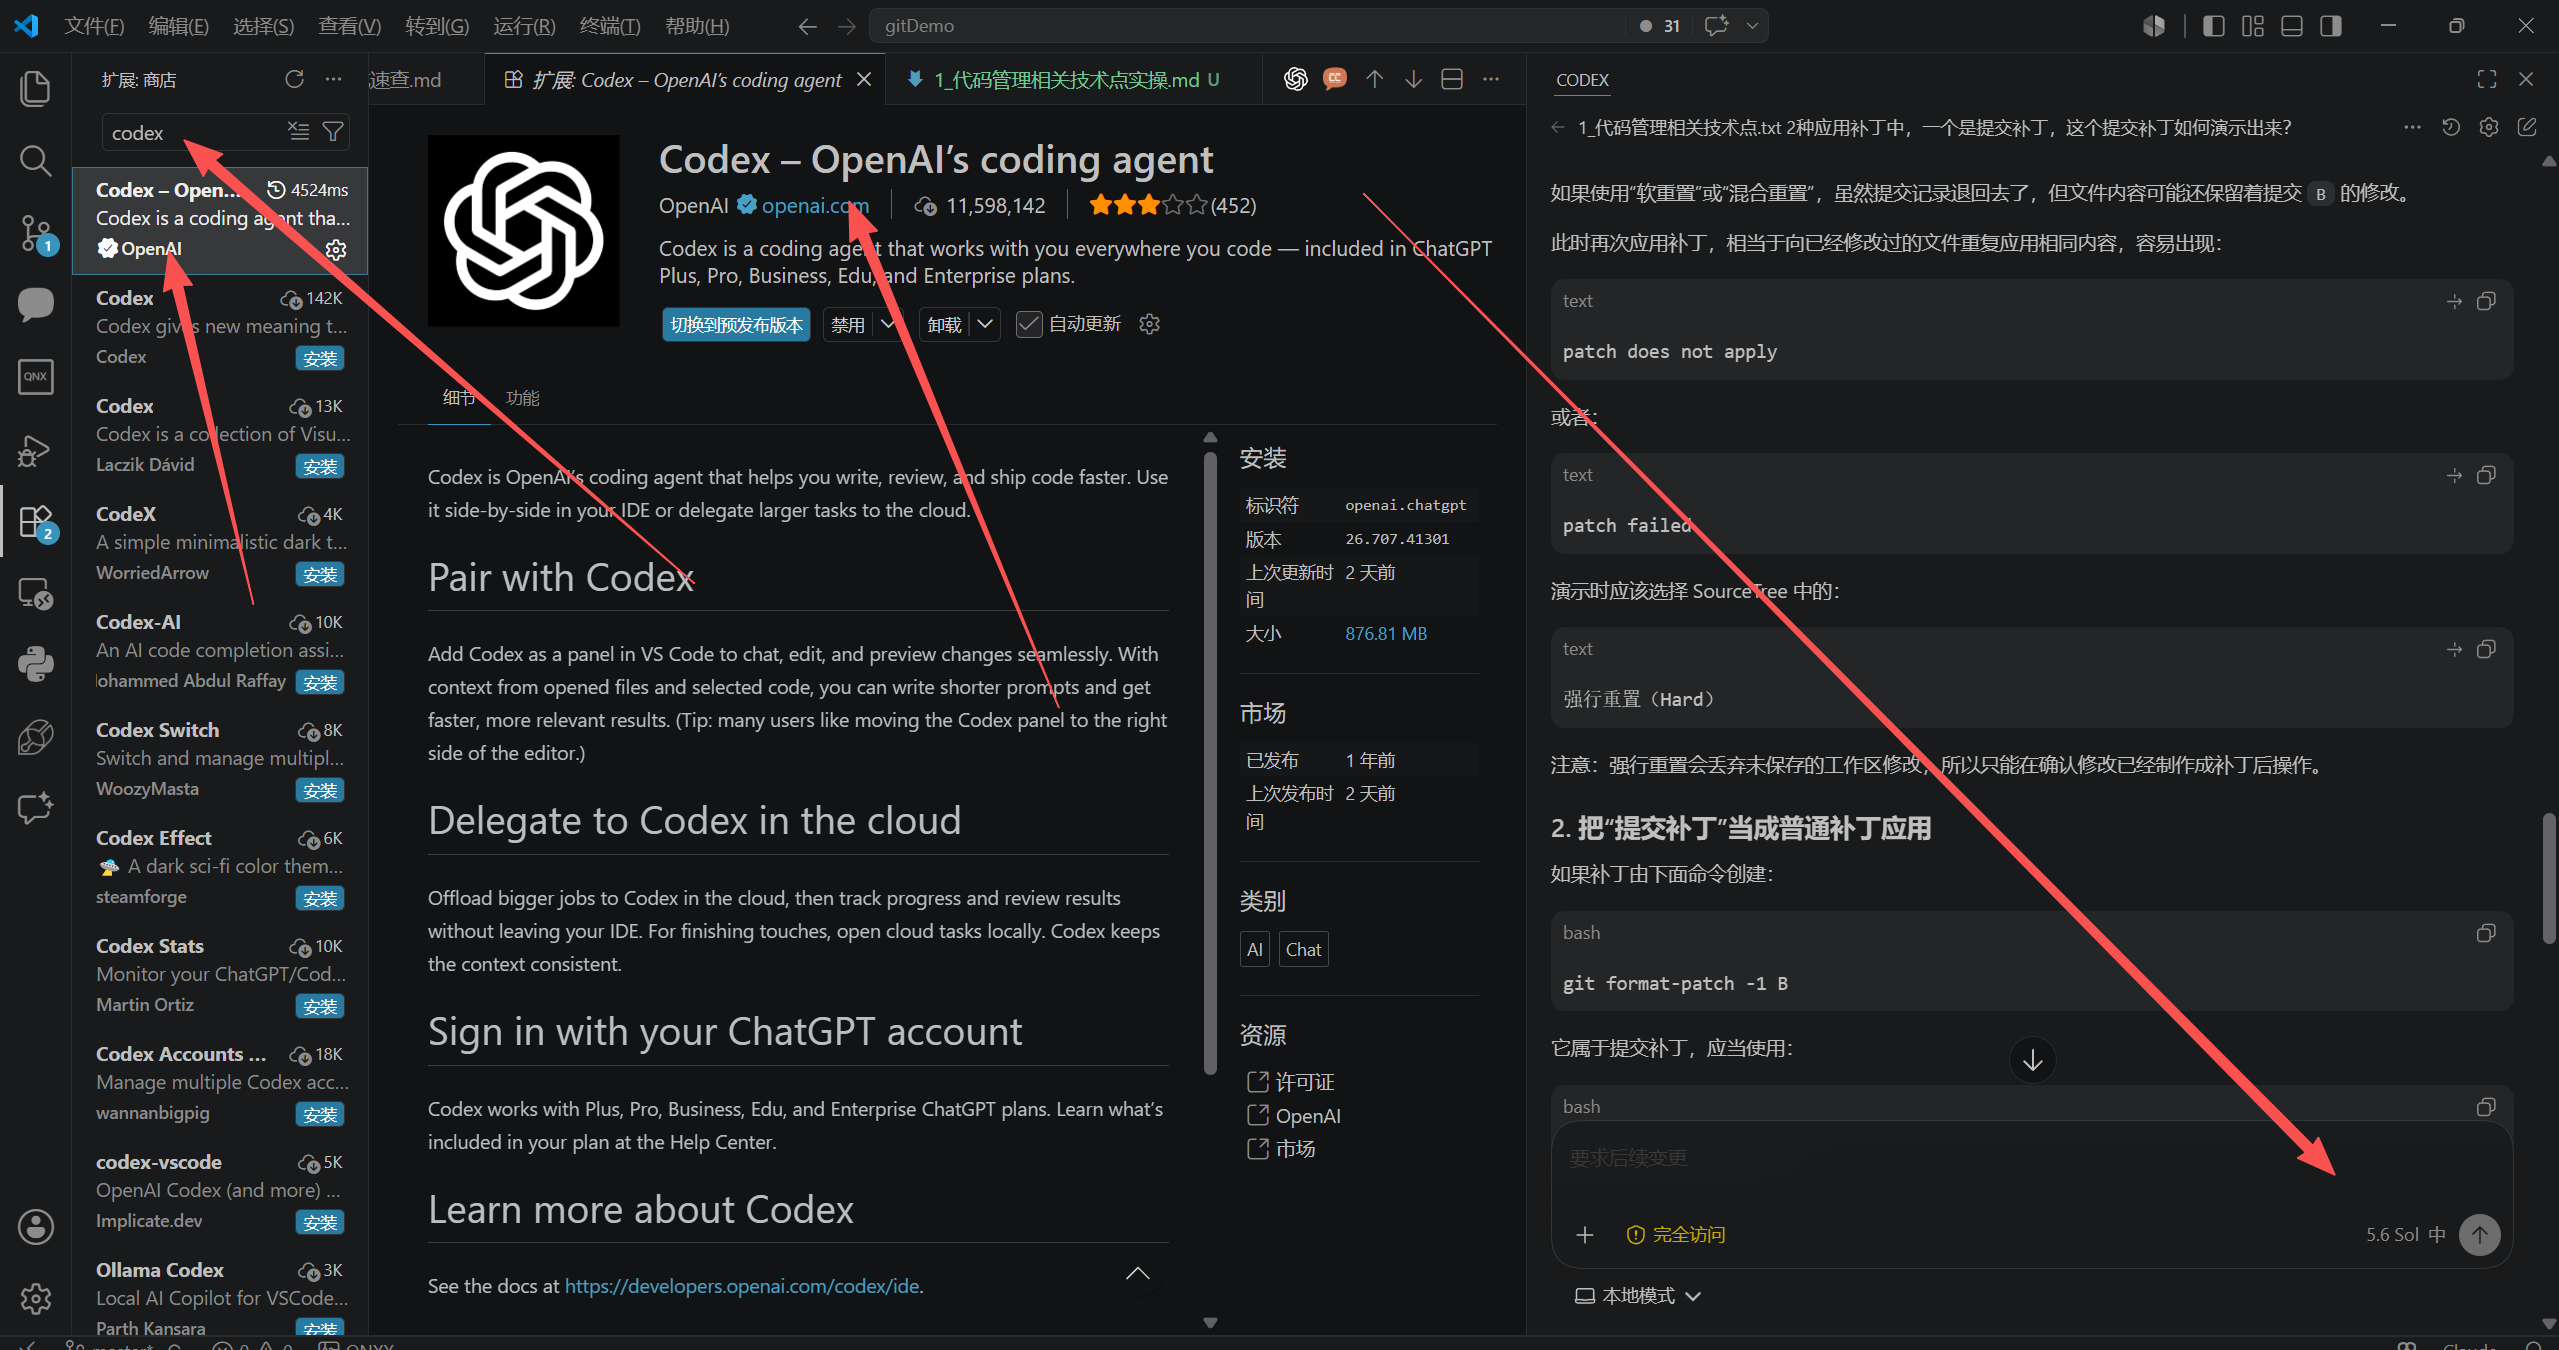Switch to the 功能 tab of the extension
This screenshot has width=2559, height=1350.
coord(523,398)
